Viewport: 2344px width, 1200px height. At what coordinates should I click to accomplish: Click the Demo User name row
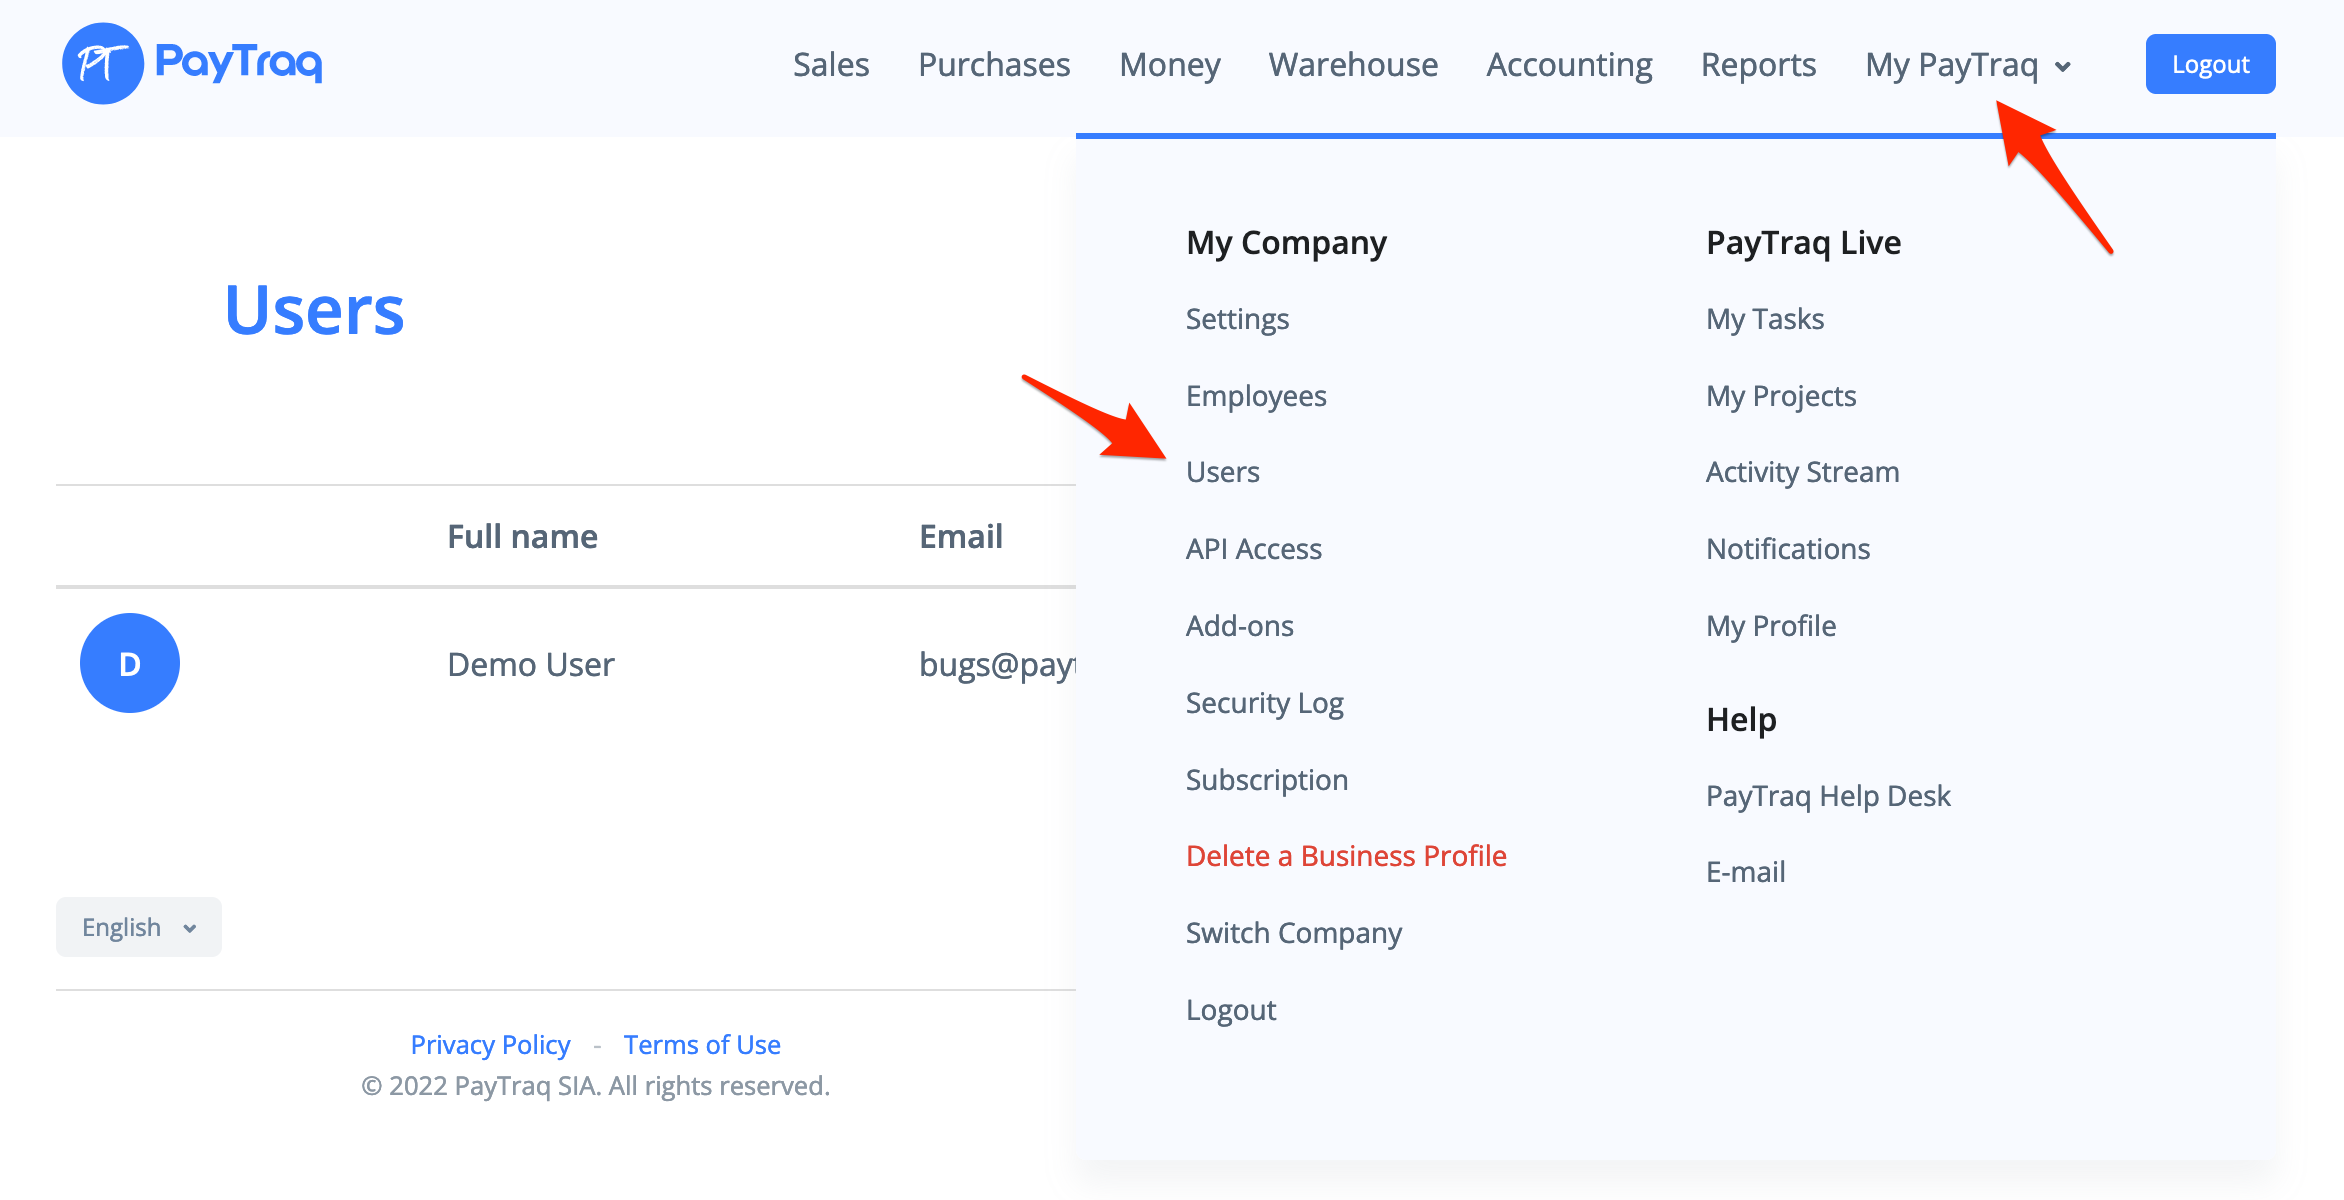pos(530,665)
